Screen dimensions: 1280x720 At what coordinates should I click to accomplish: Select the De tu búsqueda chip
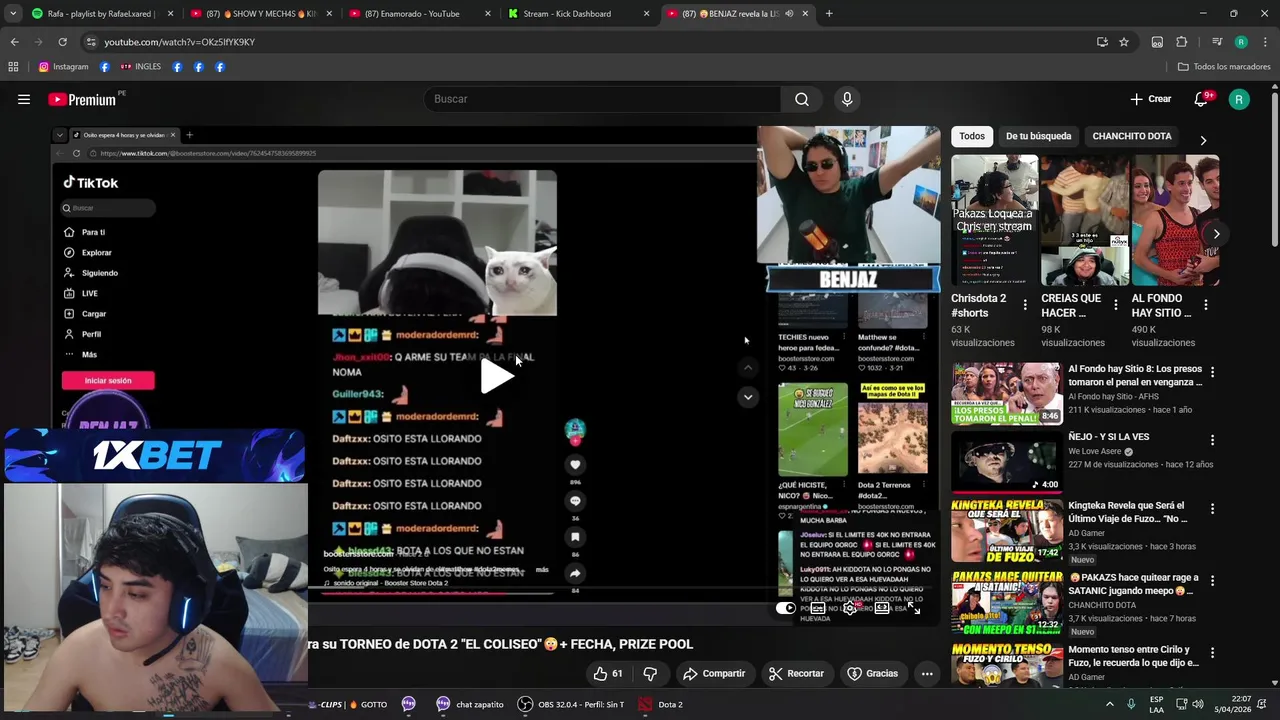point(1038,136)
